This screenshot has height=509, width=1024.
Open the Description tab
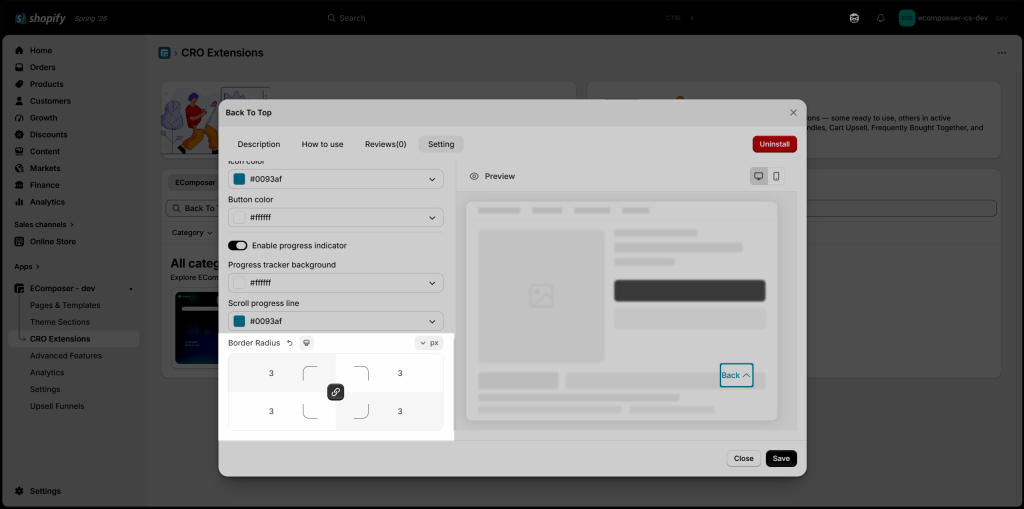tap(259, 144)
